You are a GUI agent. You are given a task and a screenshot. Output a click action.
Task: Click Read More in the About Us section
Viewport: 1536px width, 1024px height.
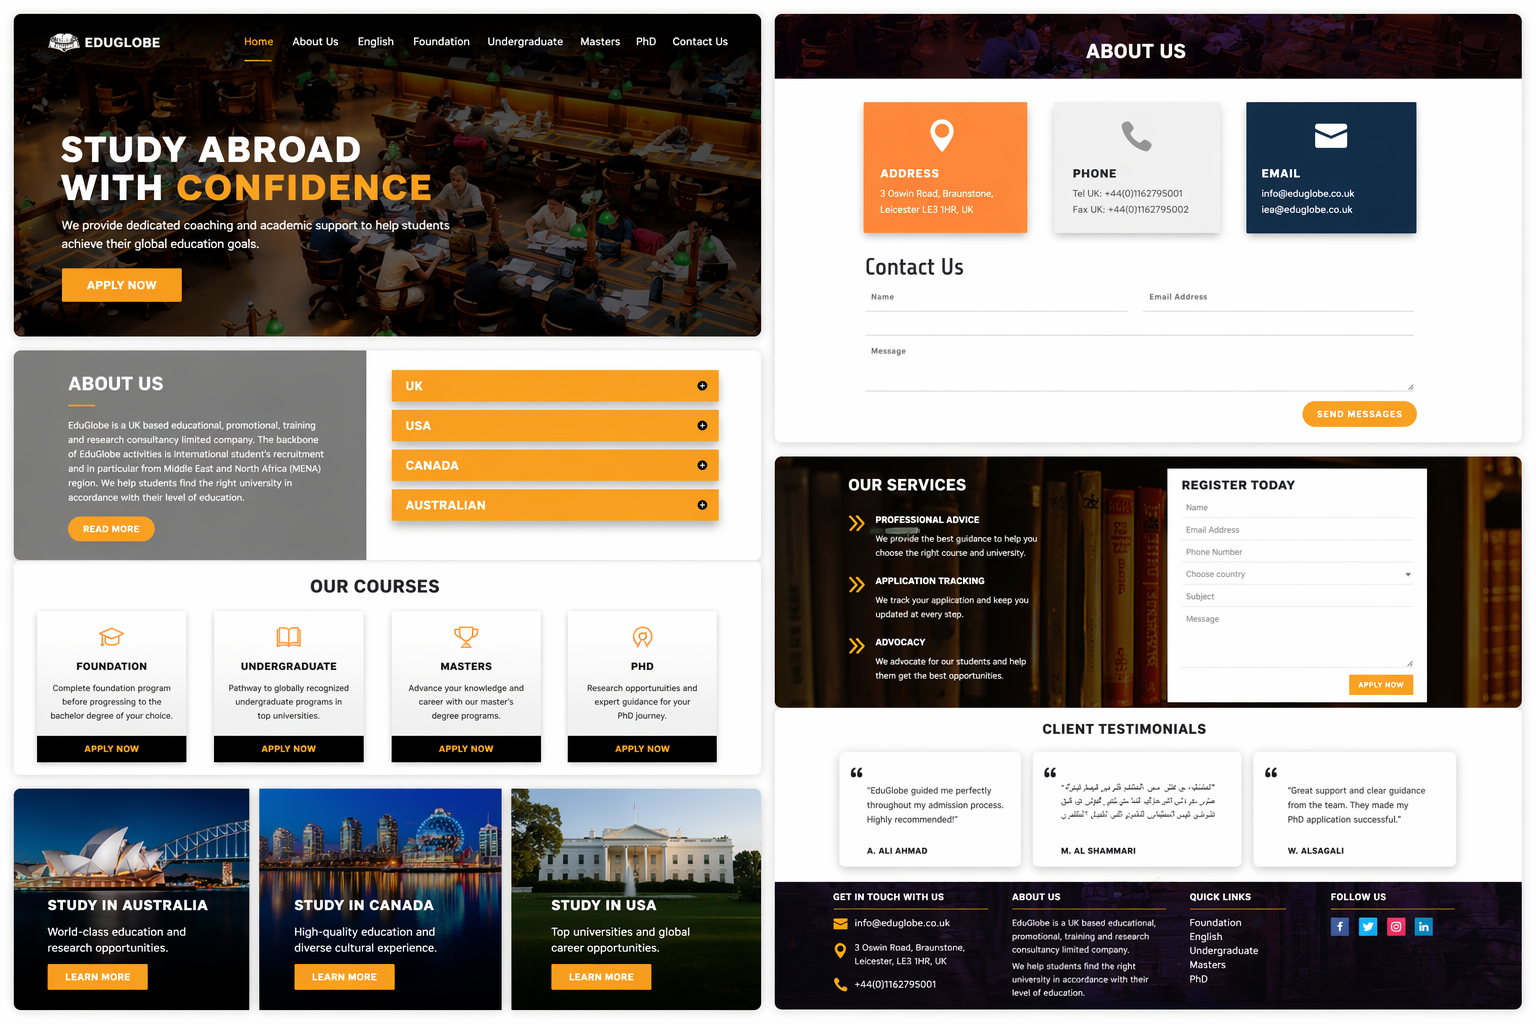[x=111, y=528]
